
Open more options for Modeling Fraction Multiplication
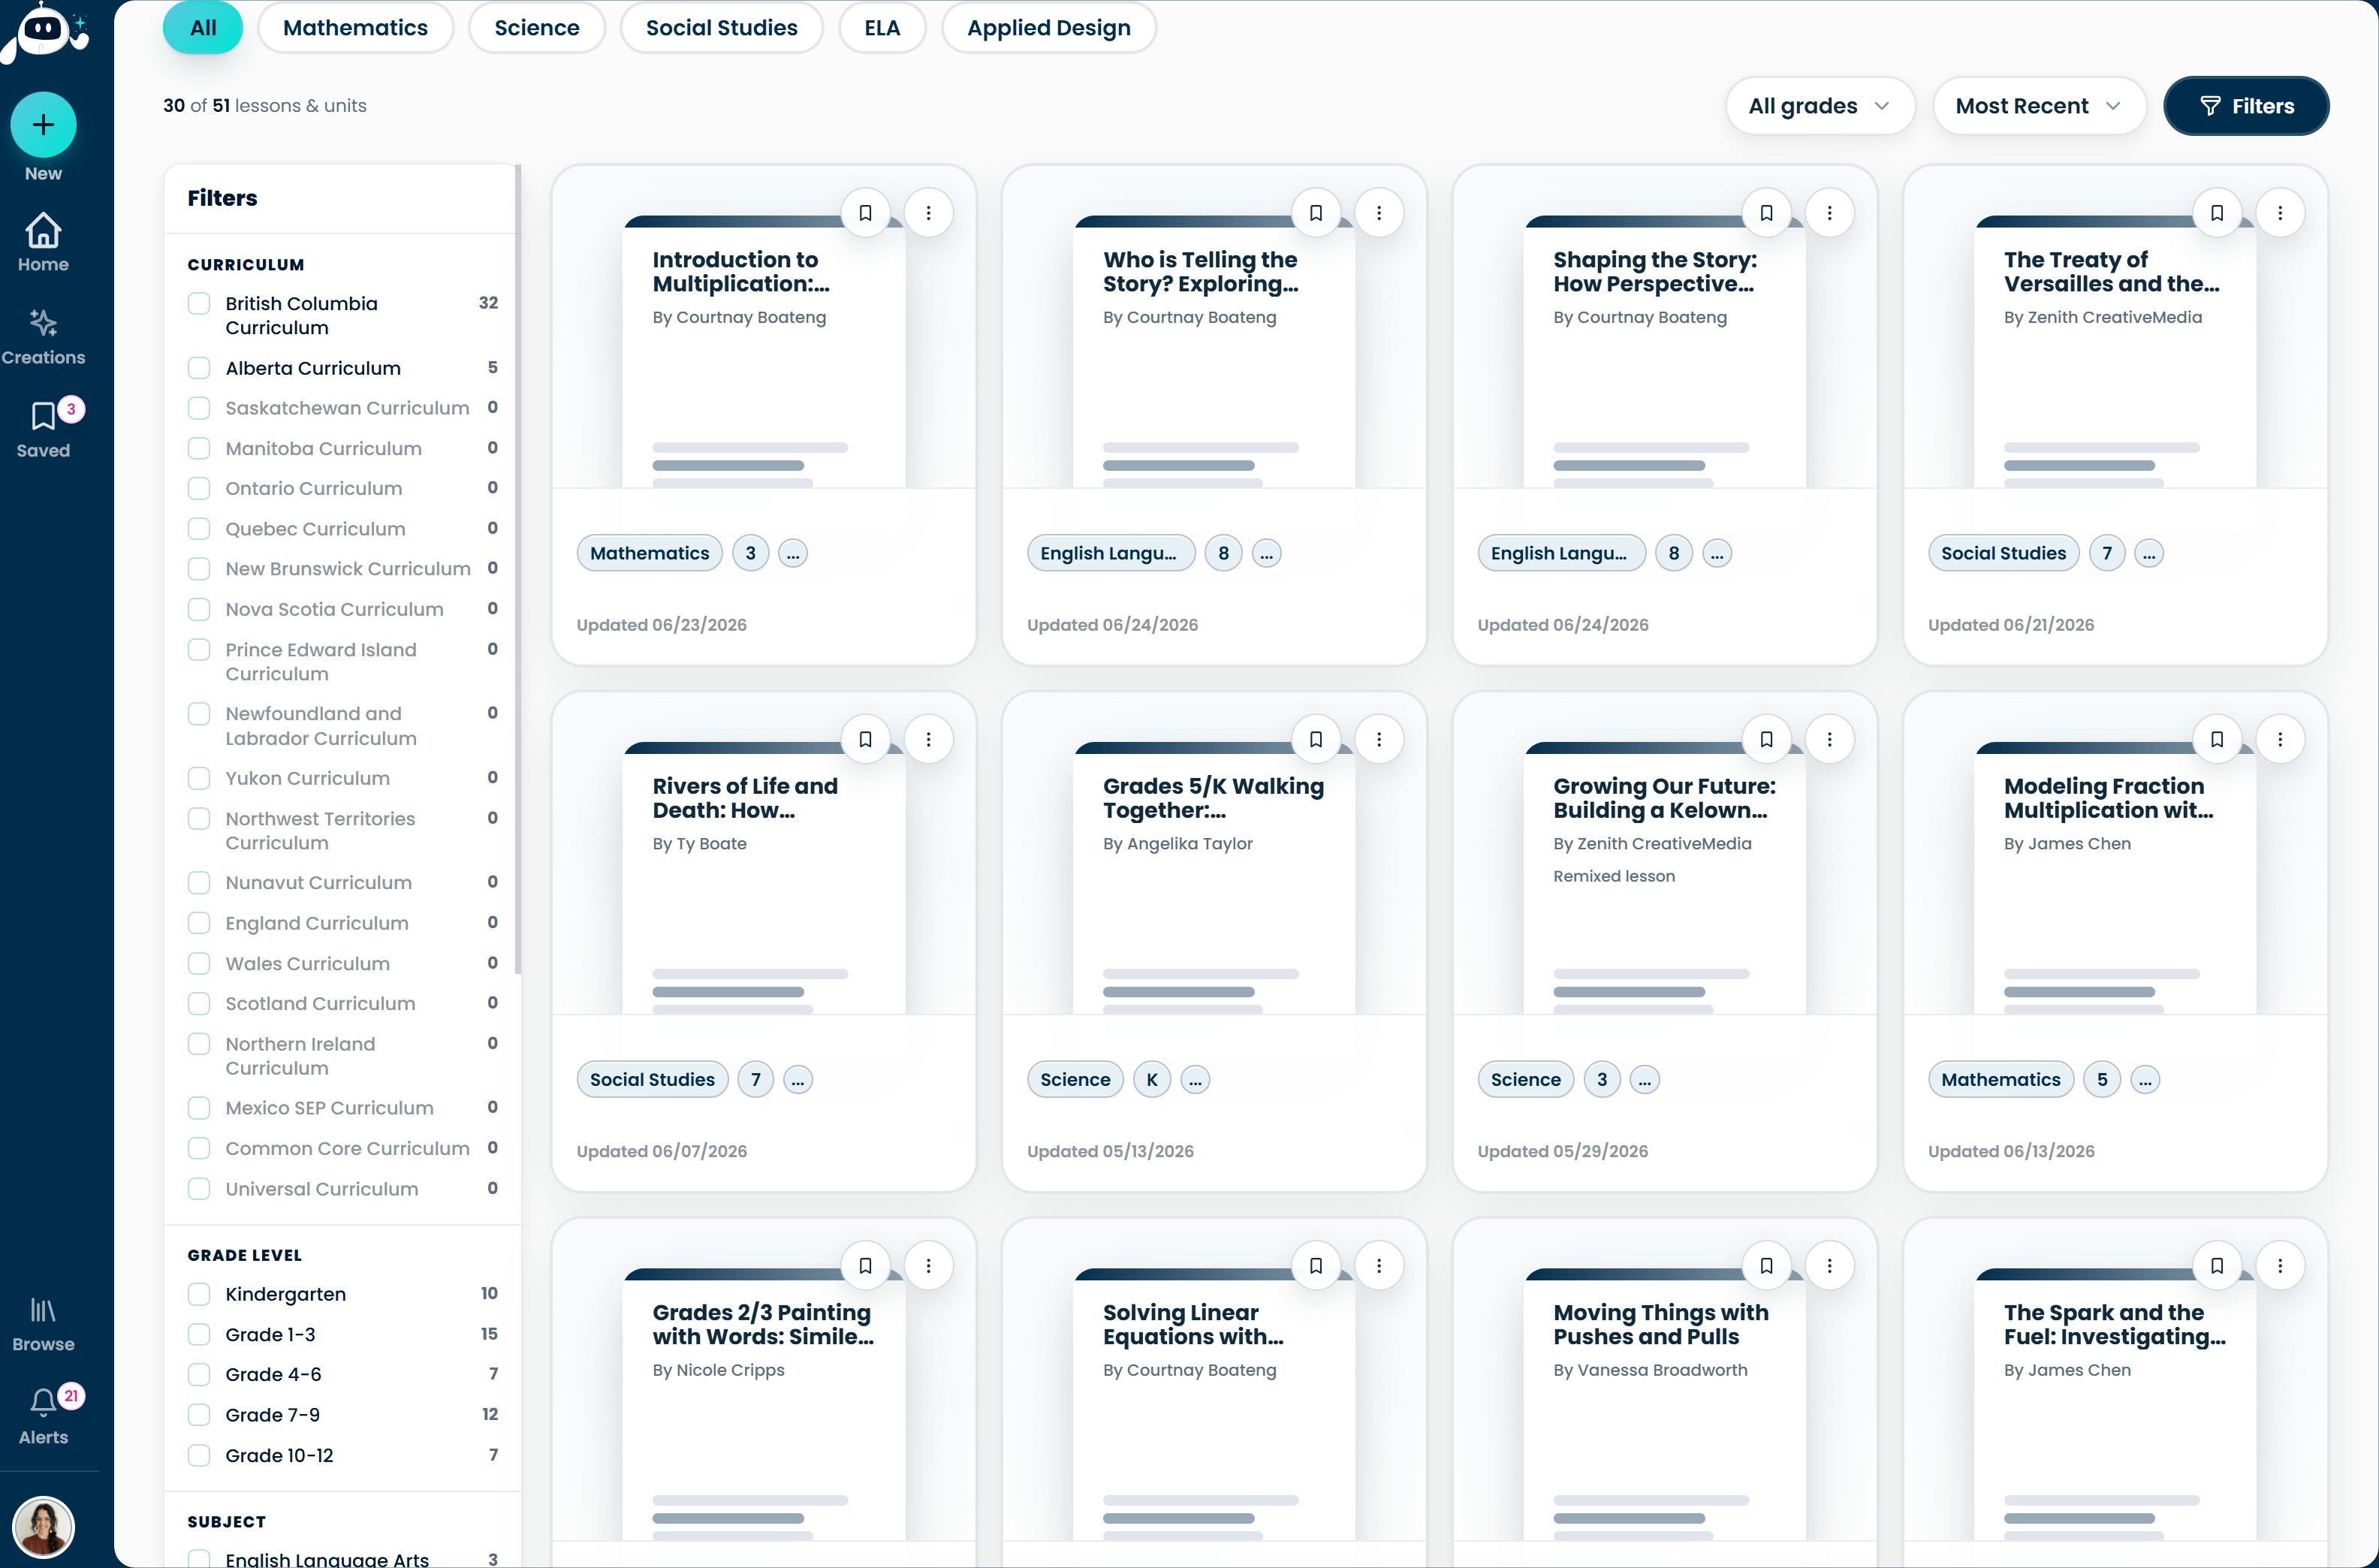point(2280,739)
